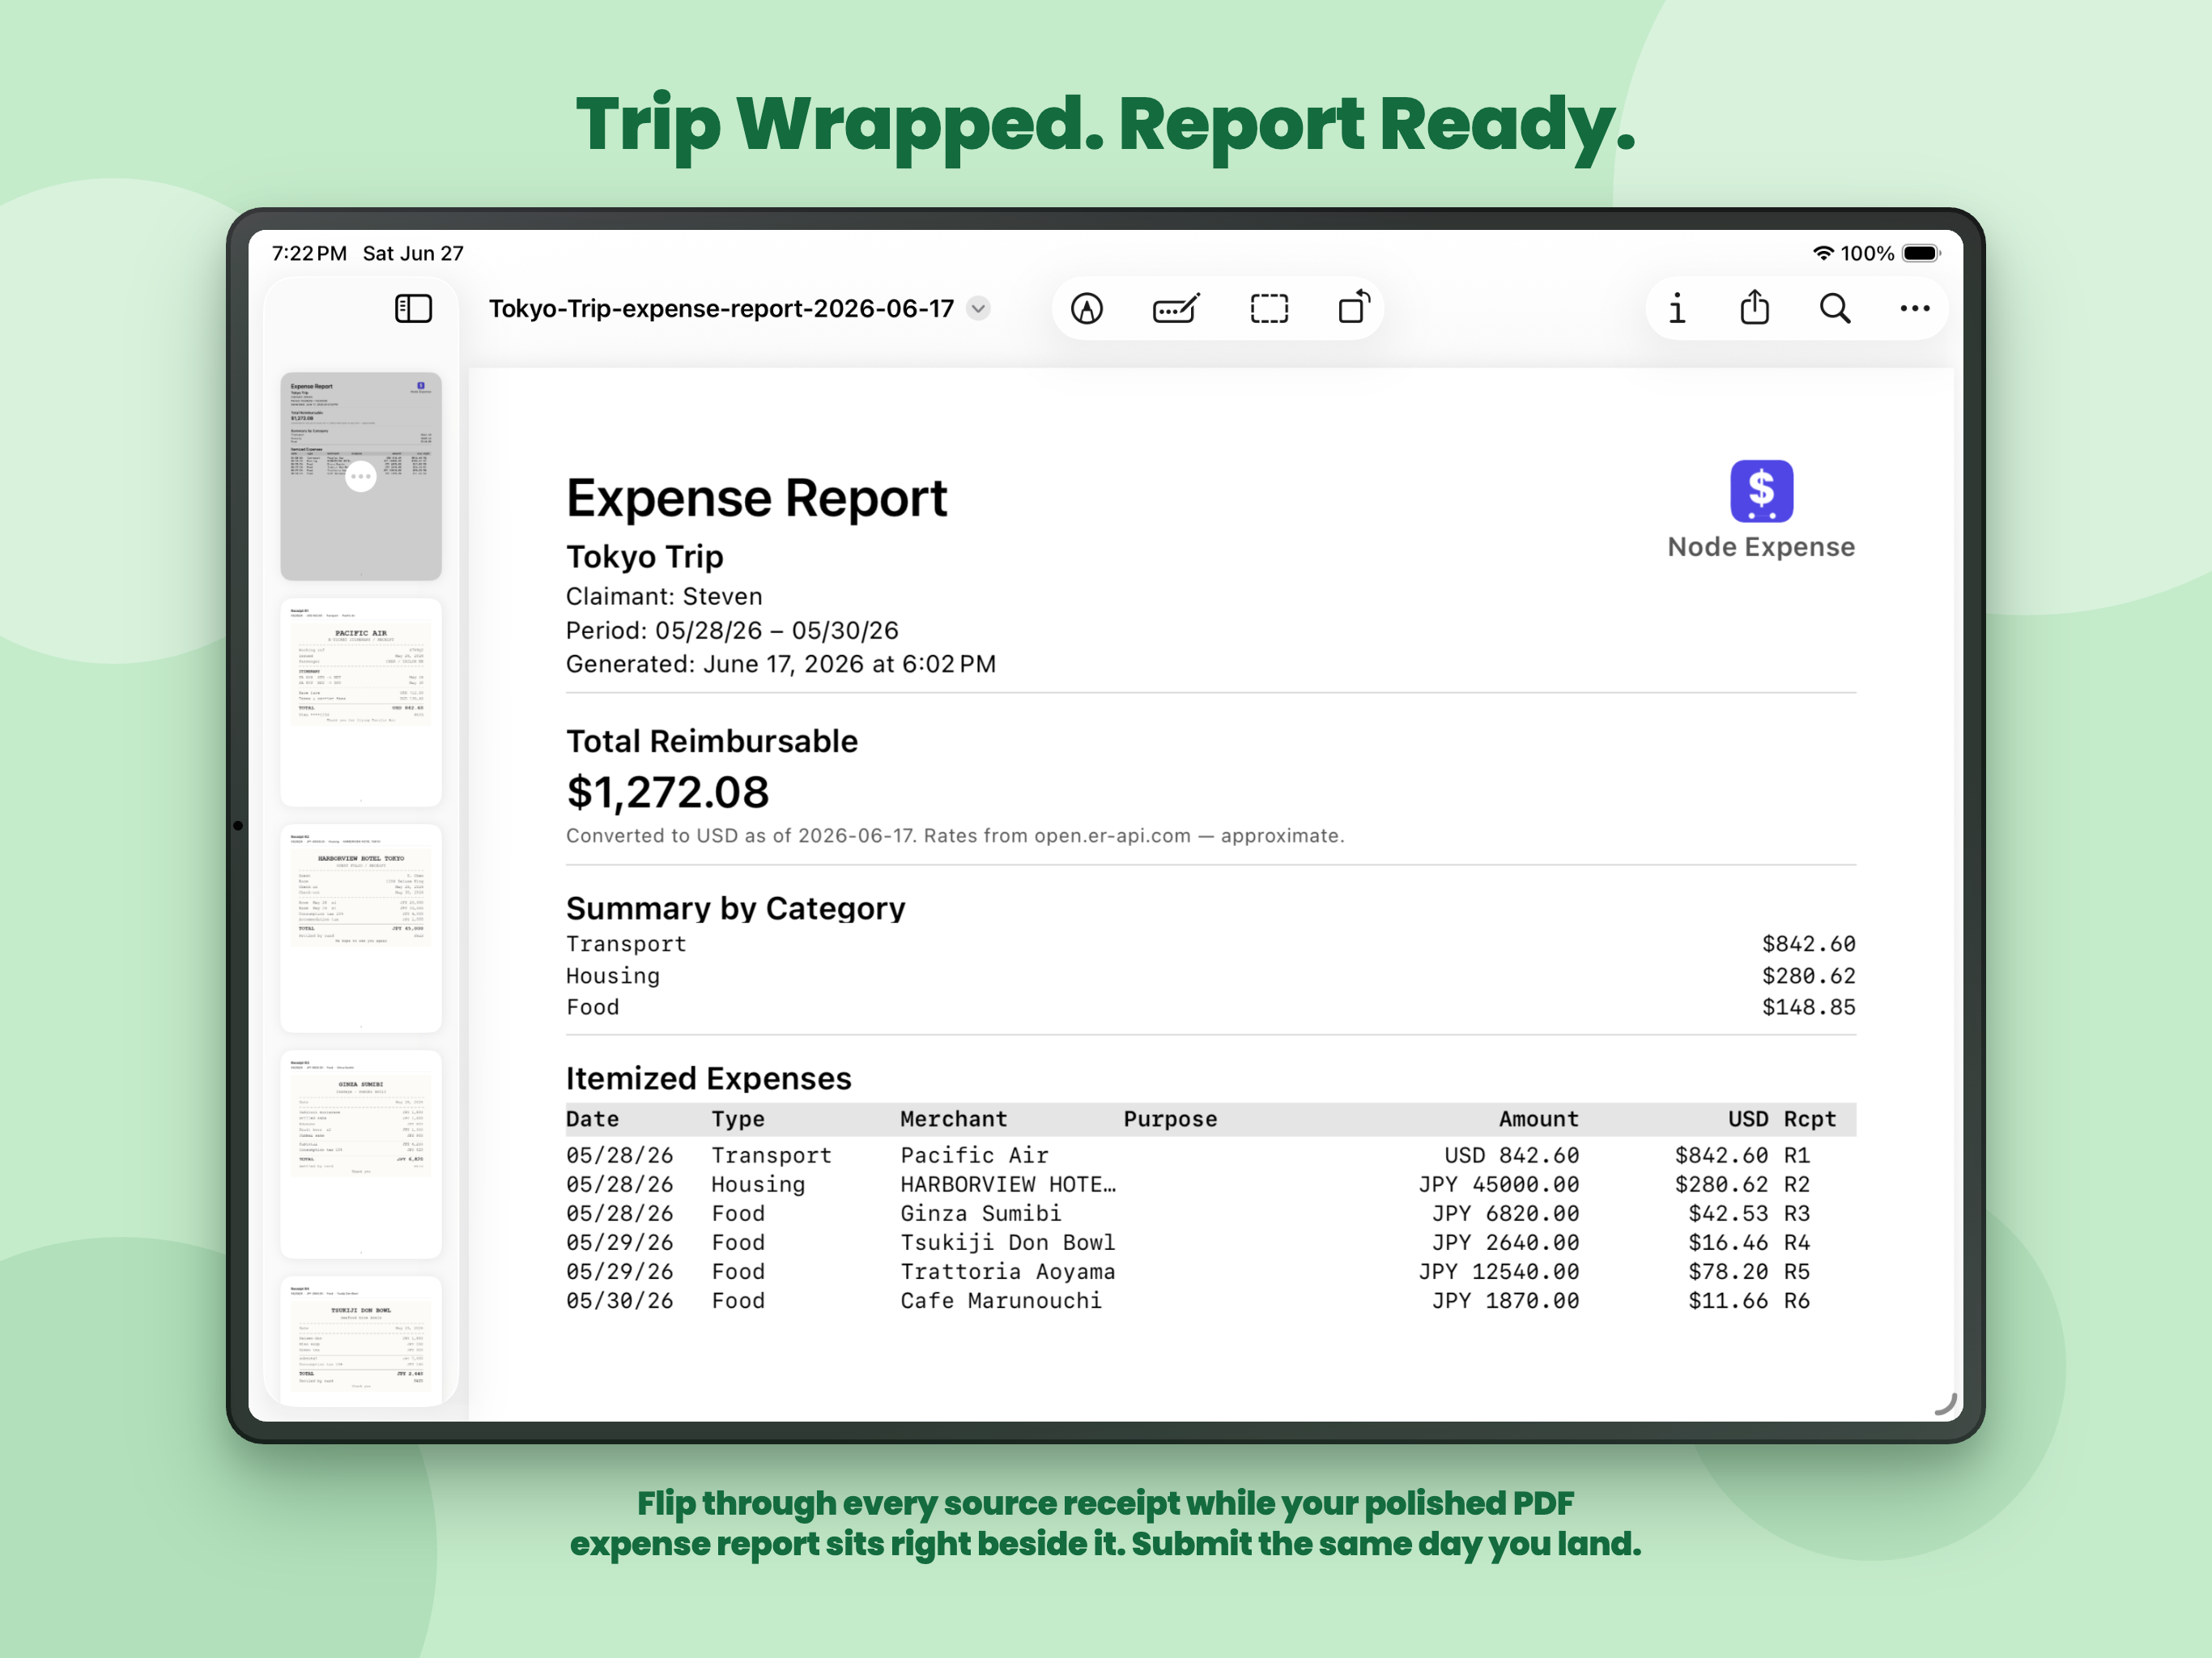This screenshot has width=2212, height=1658.
Task: Select the Pacific Air receipt thumbnail
Action: coord(361,702)
